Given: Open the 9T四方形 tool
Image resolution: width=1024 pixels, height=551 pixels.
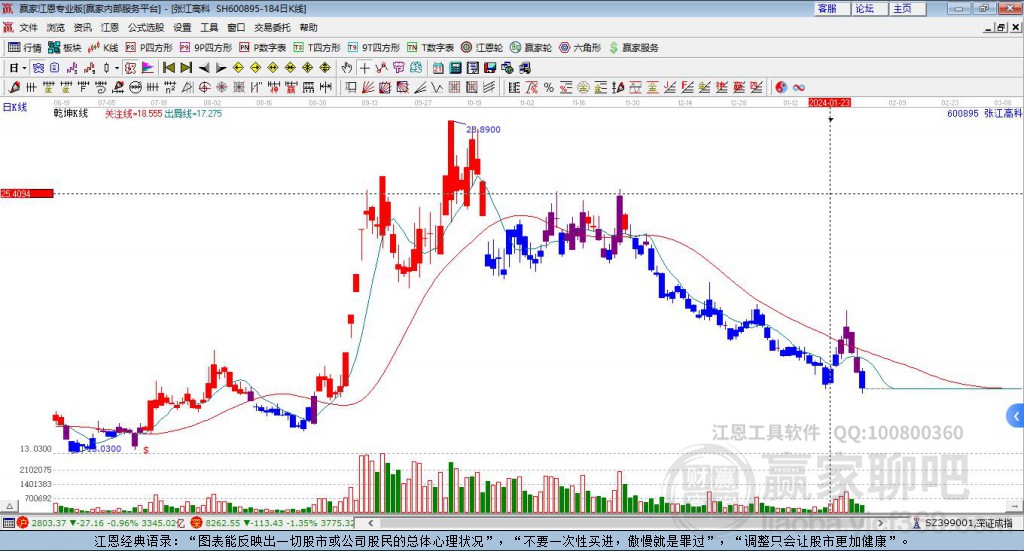Looking at the screenshot, I should 374,48.
